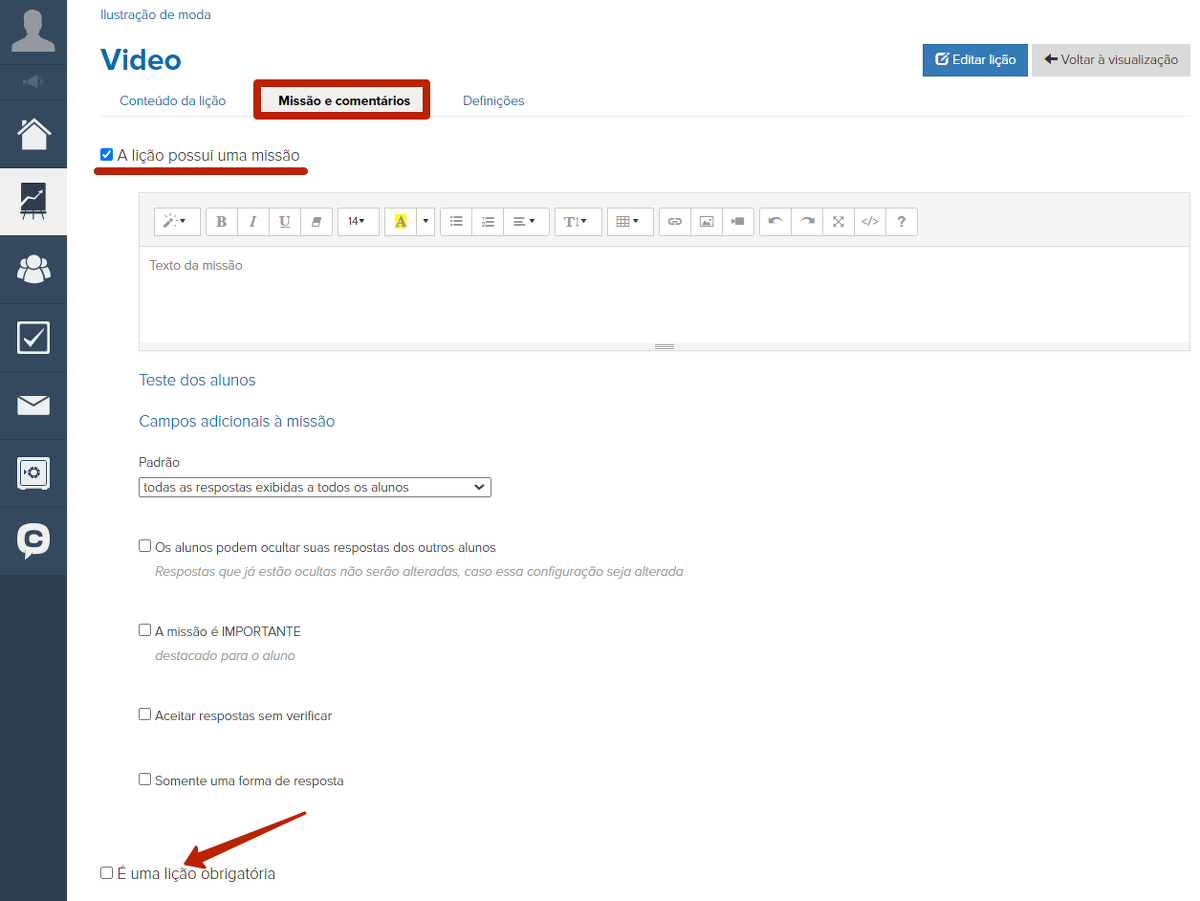Open the mail envelope icon in sidebar

(34, 405)
